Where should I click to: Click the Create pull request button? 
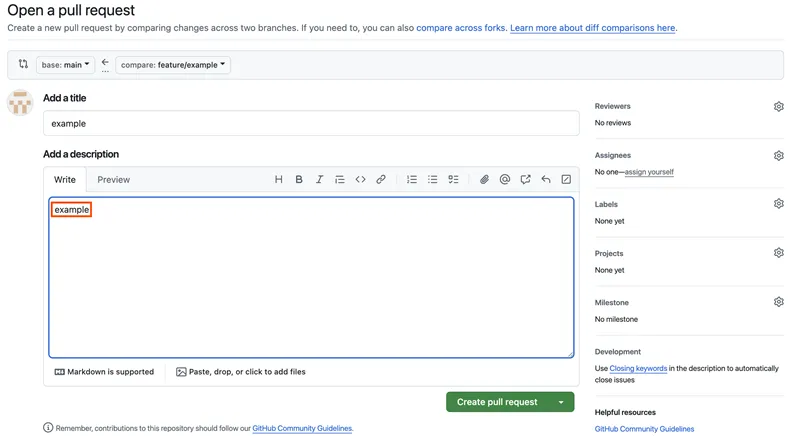[497, 402]
